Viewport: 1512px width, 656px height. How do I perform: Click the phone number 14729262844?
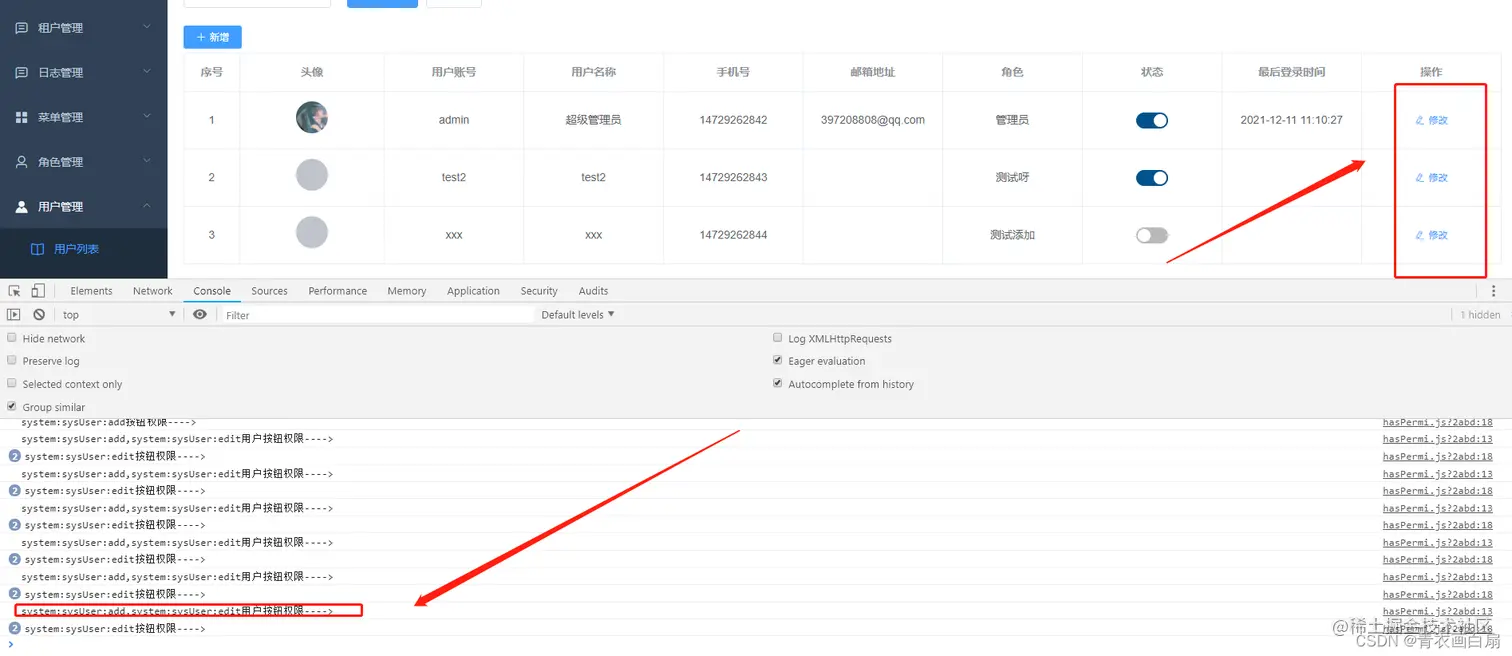(733, 235)
